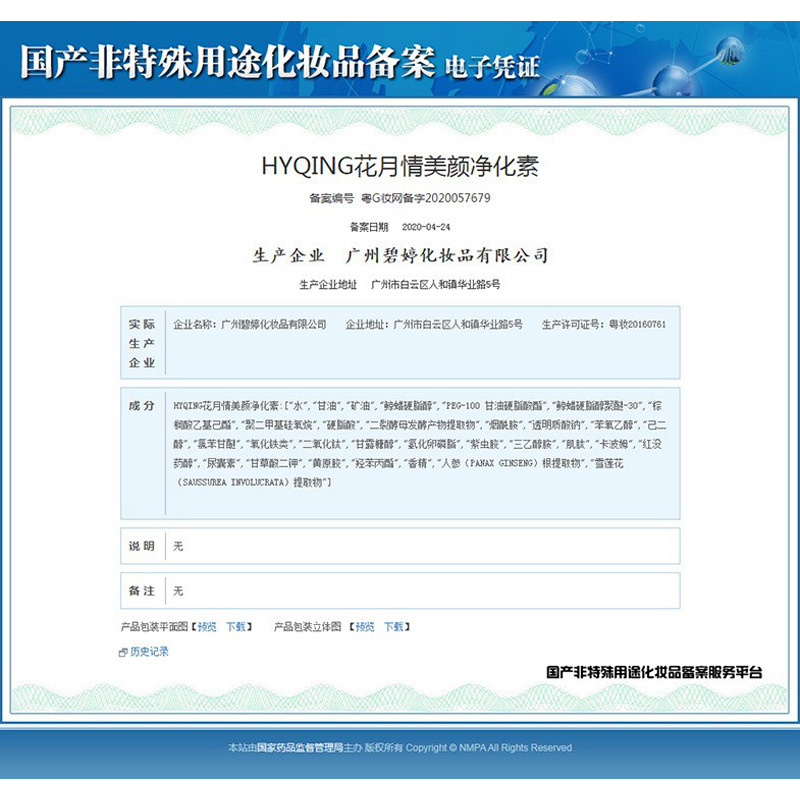The height and width of the screenshot is (800, 800).
Task: Click the 国家药品监督管理局 footer text
Action: coord(299,747)
